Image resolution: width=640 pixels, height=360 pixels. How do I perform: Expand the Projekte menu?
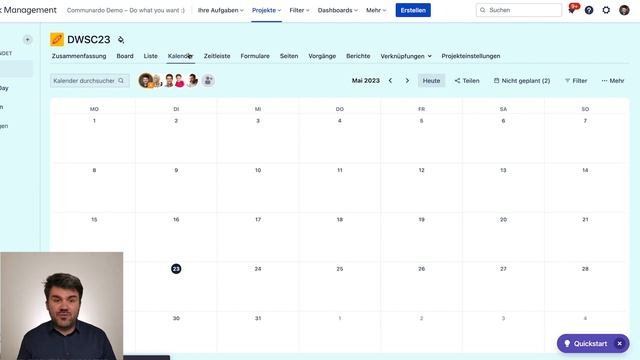pyautogui.click(x=266, y=10)
